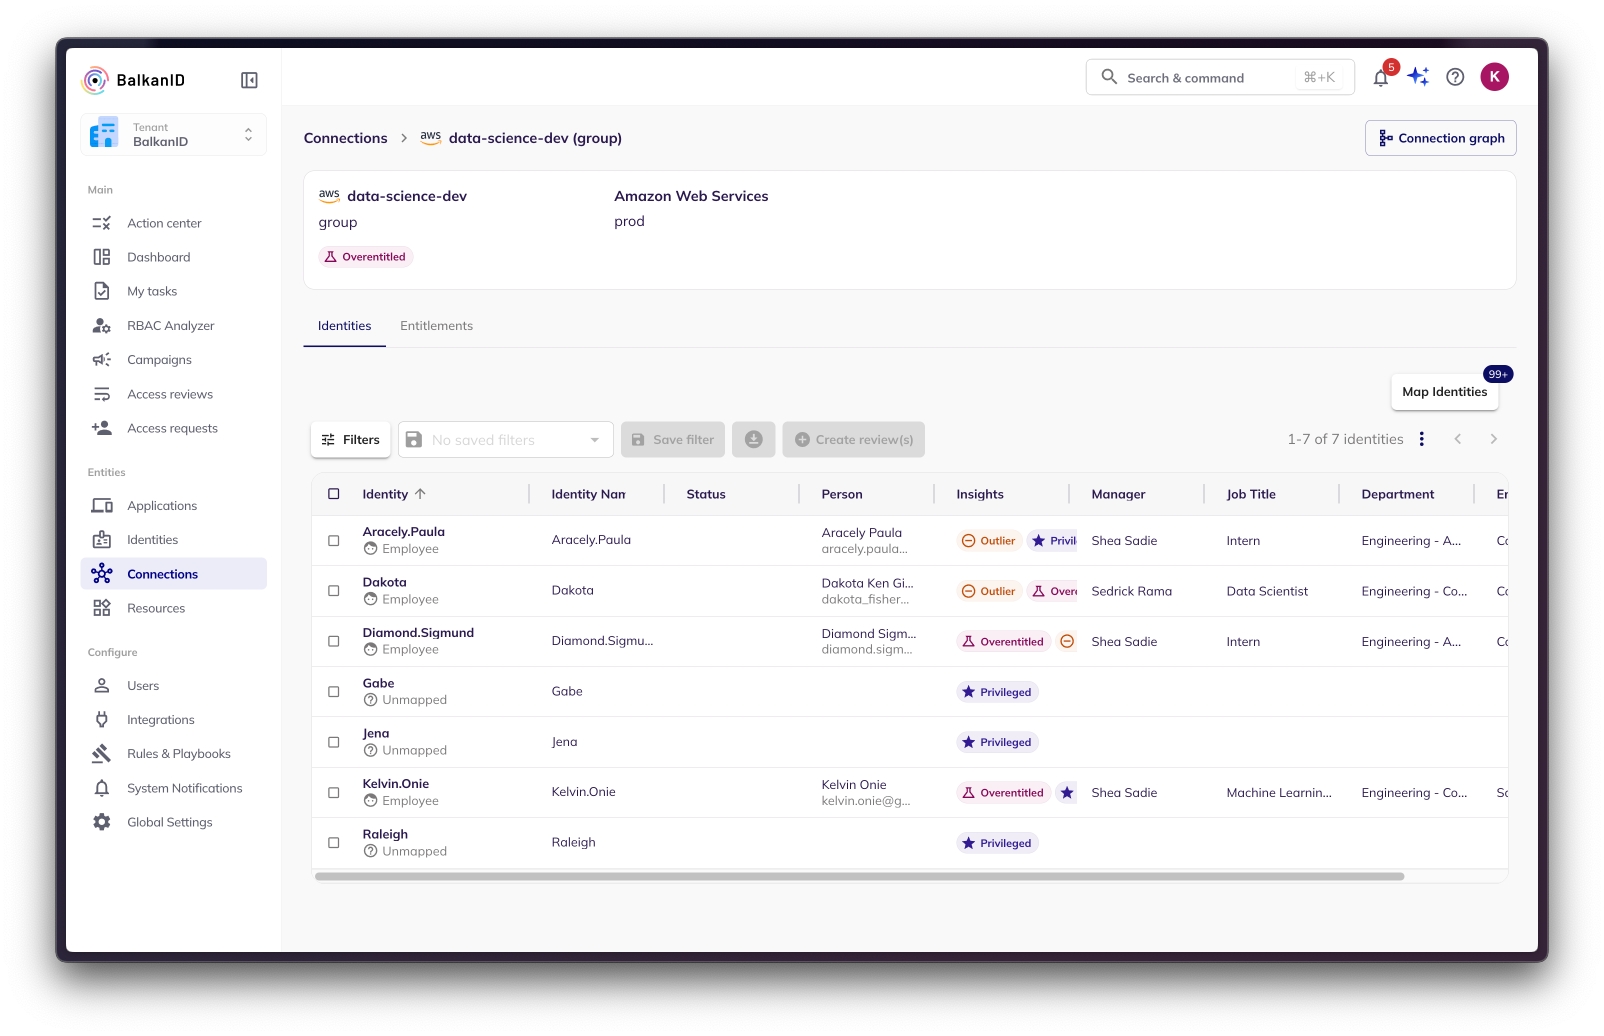1604x1036 pixels.
Task: Open RBAC Analyzer in sidebar
Action: pyautogui.click(x=170, y=326)
